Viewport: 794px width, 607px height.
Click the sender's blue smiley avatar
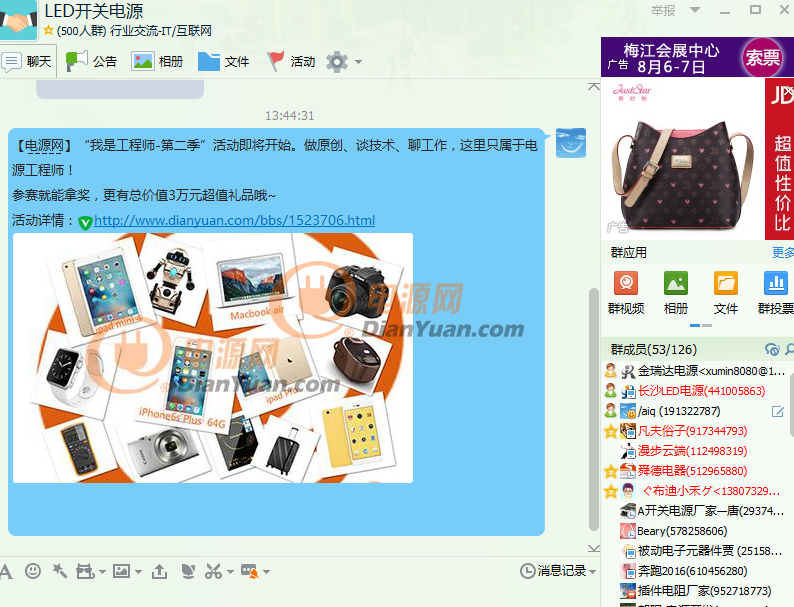click(571, 143)
